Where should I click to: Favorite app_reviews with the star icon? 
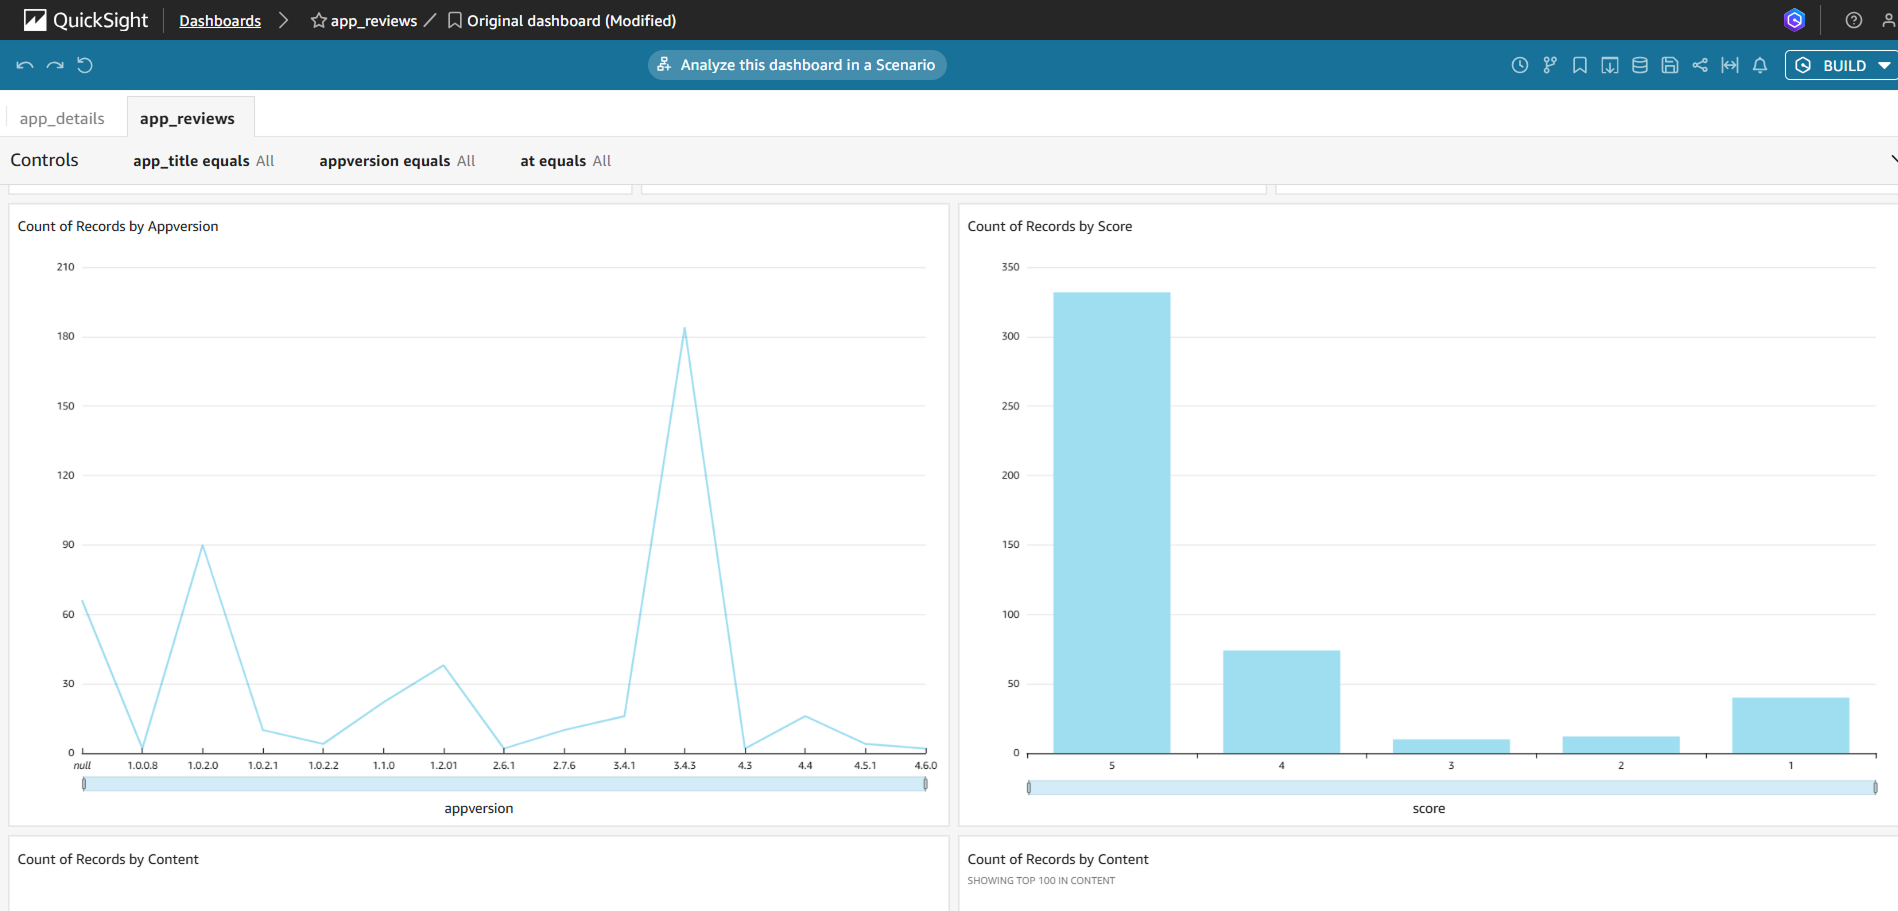pyautogui.click(x=318, y=20)
